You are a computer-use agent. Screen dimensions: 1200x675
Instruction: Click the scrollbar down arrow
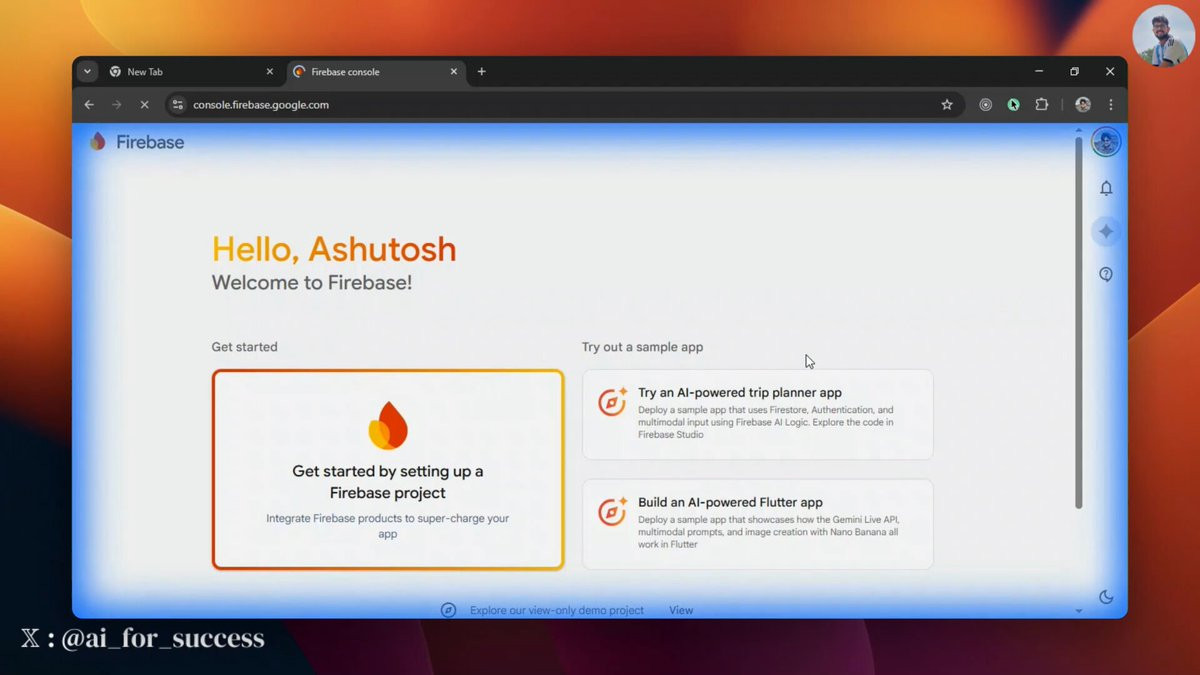tap(1078, 610)
